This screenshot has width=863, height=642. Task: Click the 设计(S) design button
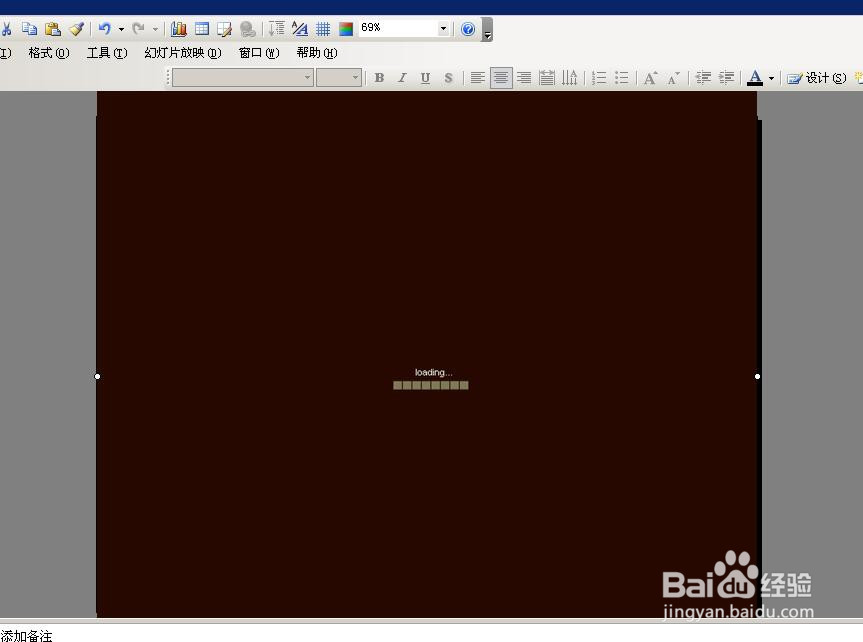pyautogui.click(x=817, y=78)
